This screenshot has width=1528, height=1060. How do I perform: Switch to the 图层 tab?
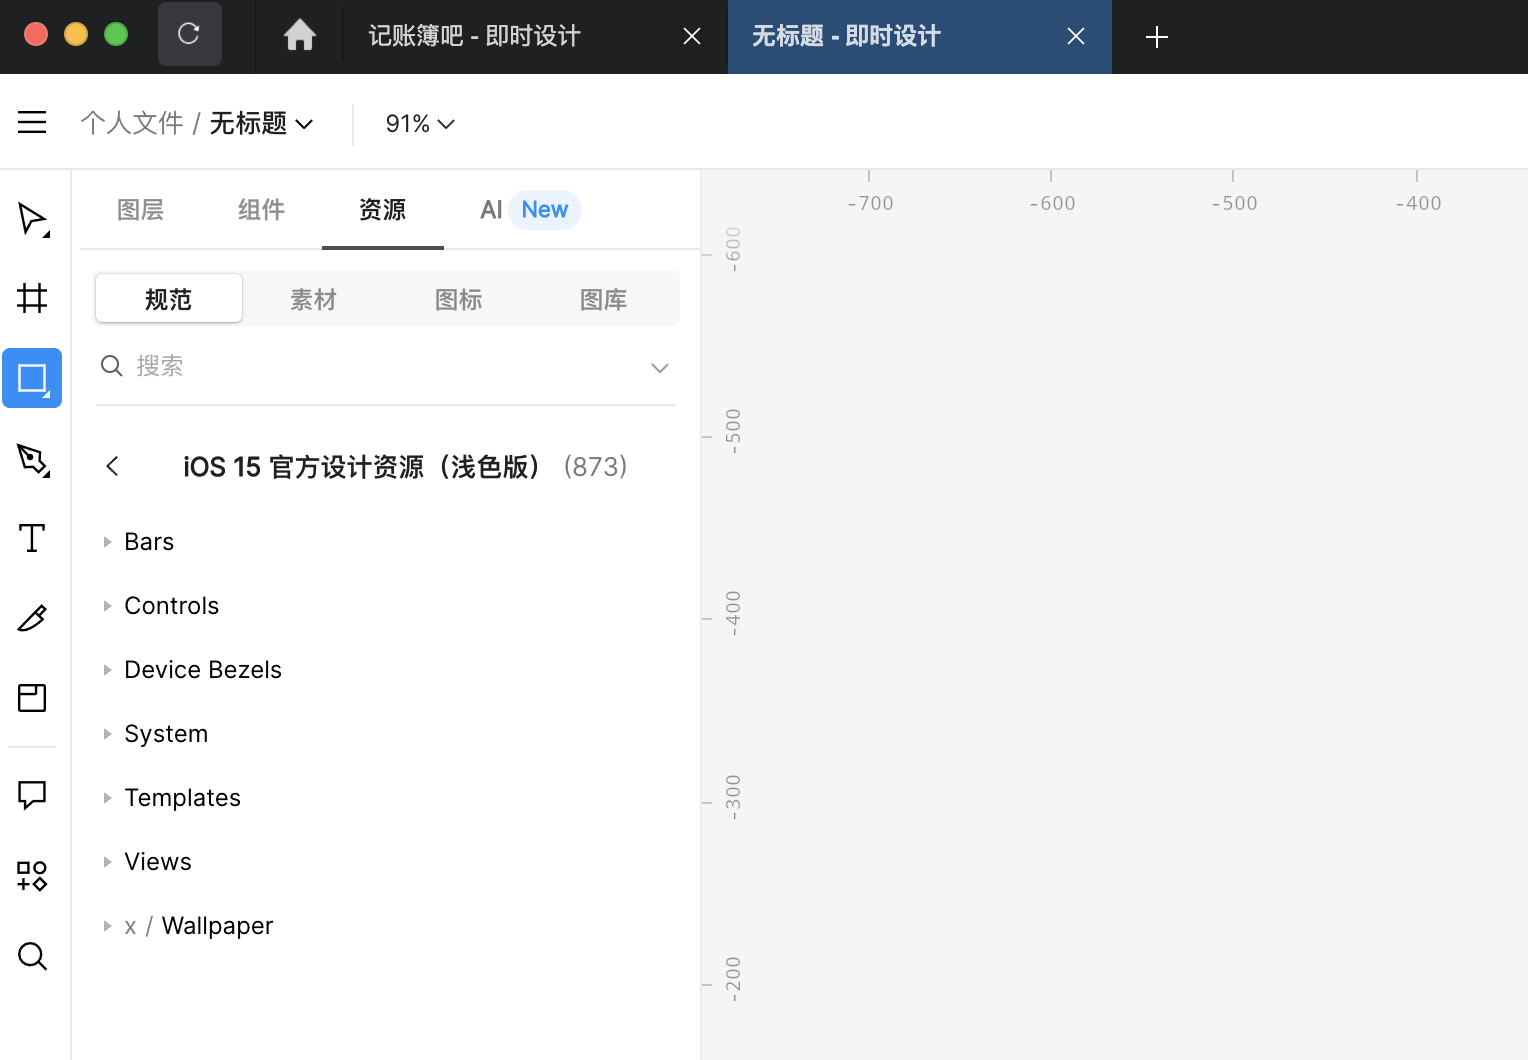tap(140, 210)
